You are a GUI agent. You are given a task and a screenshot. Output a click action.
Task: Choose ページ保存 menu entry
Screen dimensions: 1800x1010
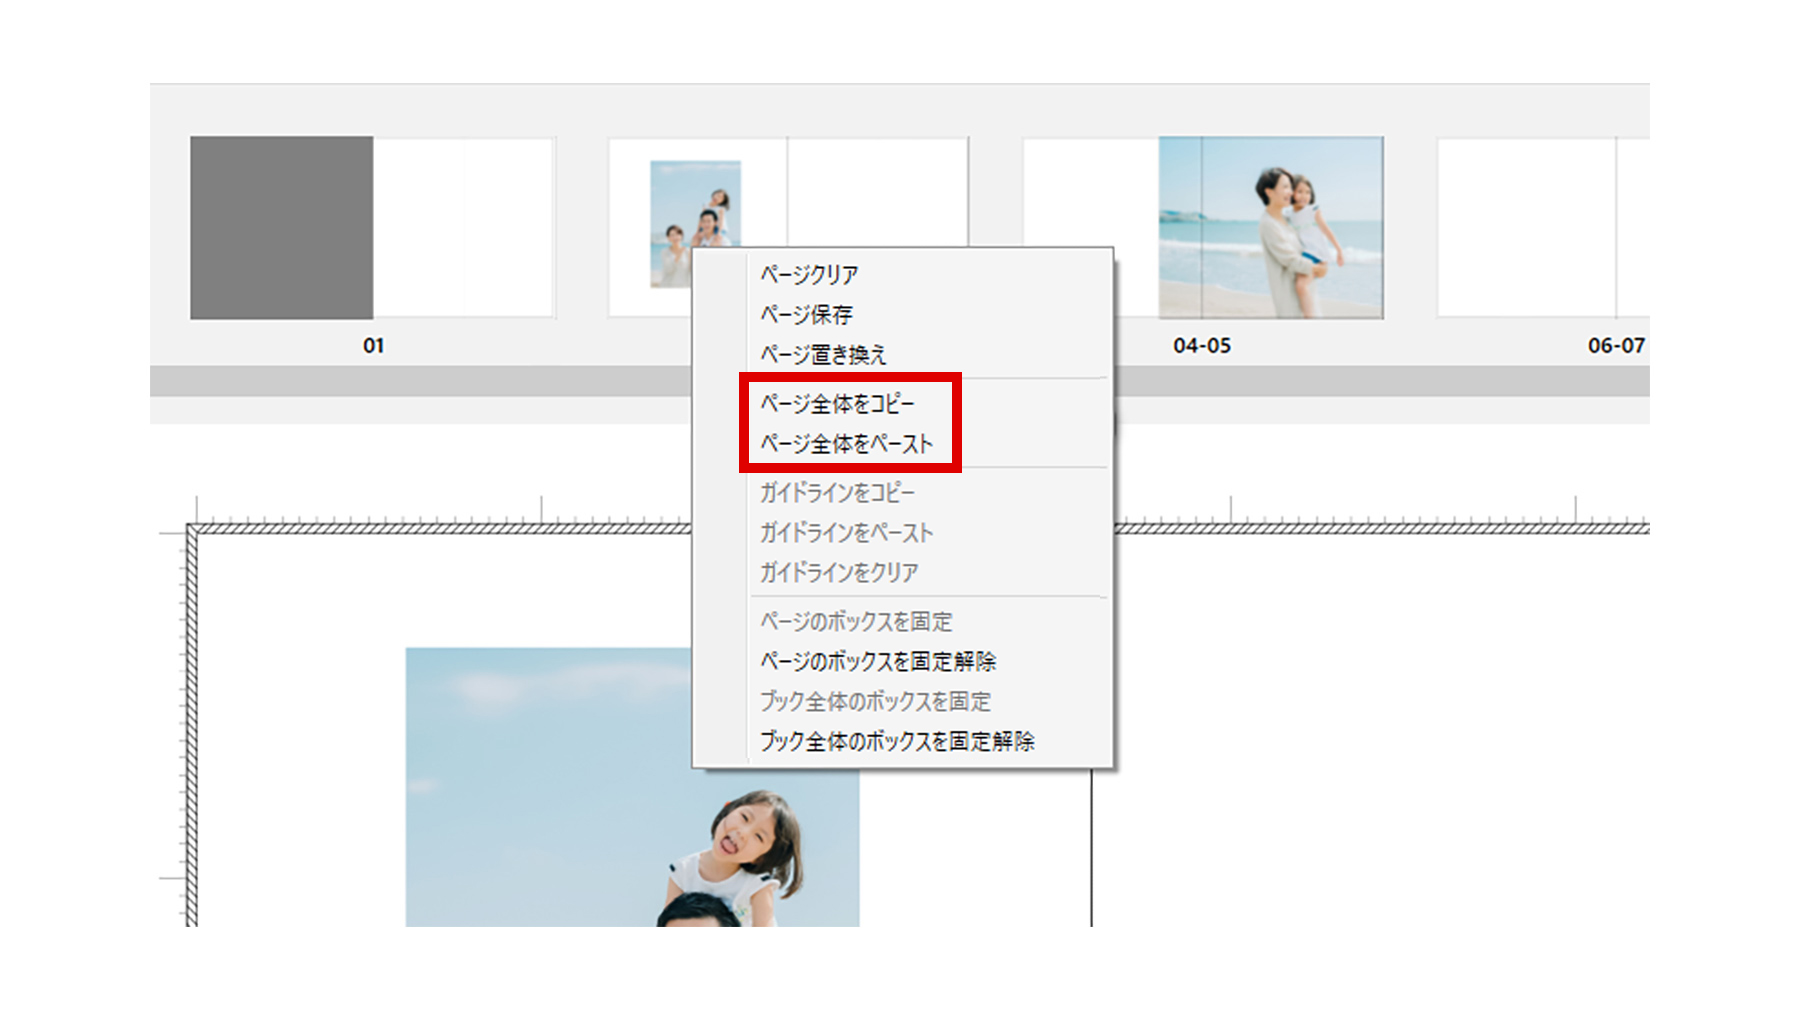pyautogui.click(x=806, y=314)
